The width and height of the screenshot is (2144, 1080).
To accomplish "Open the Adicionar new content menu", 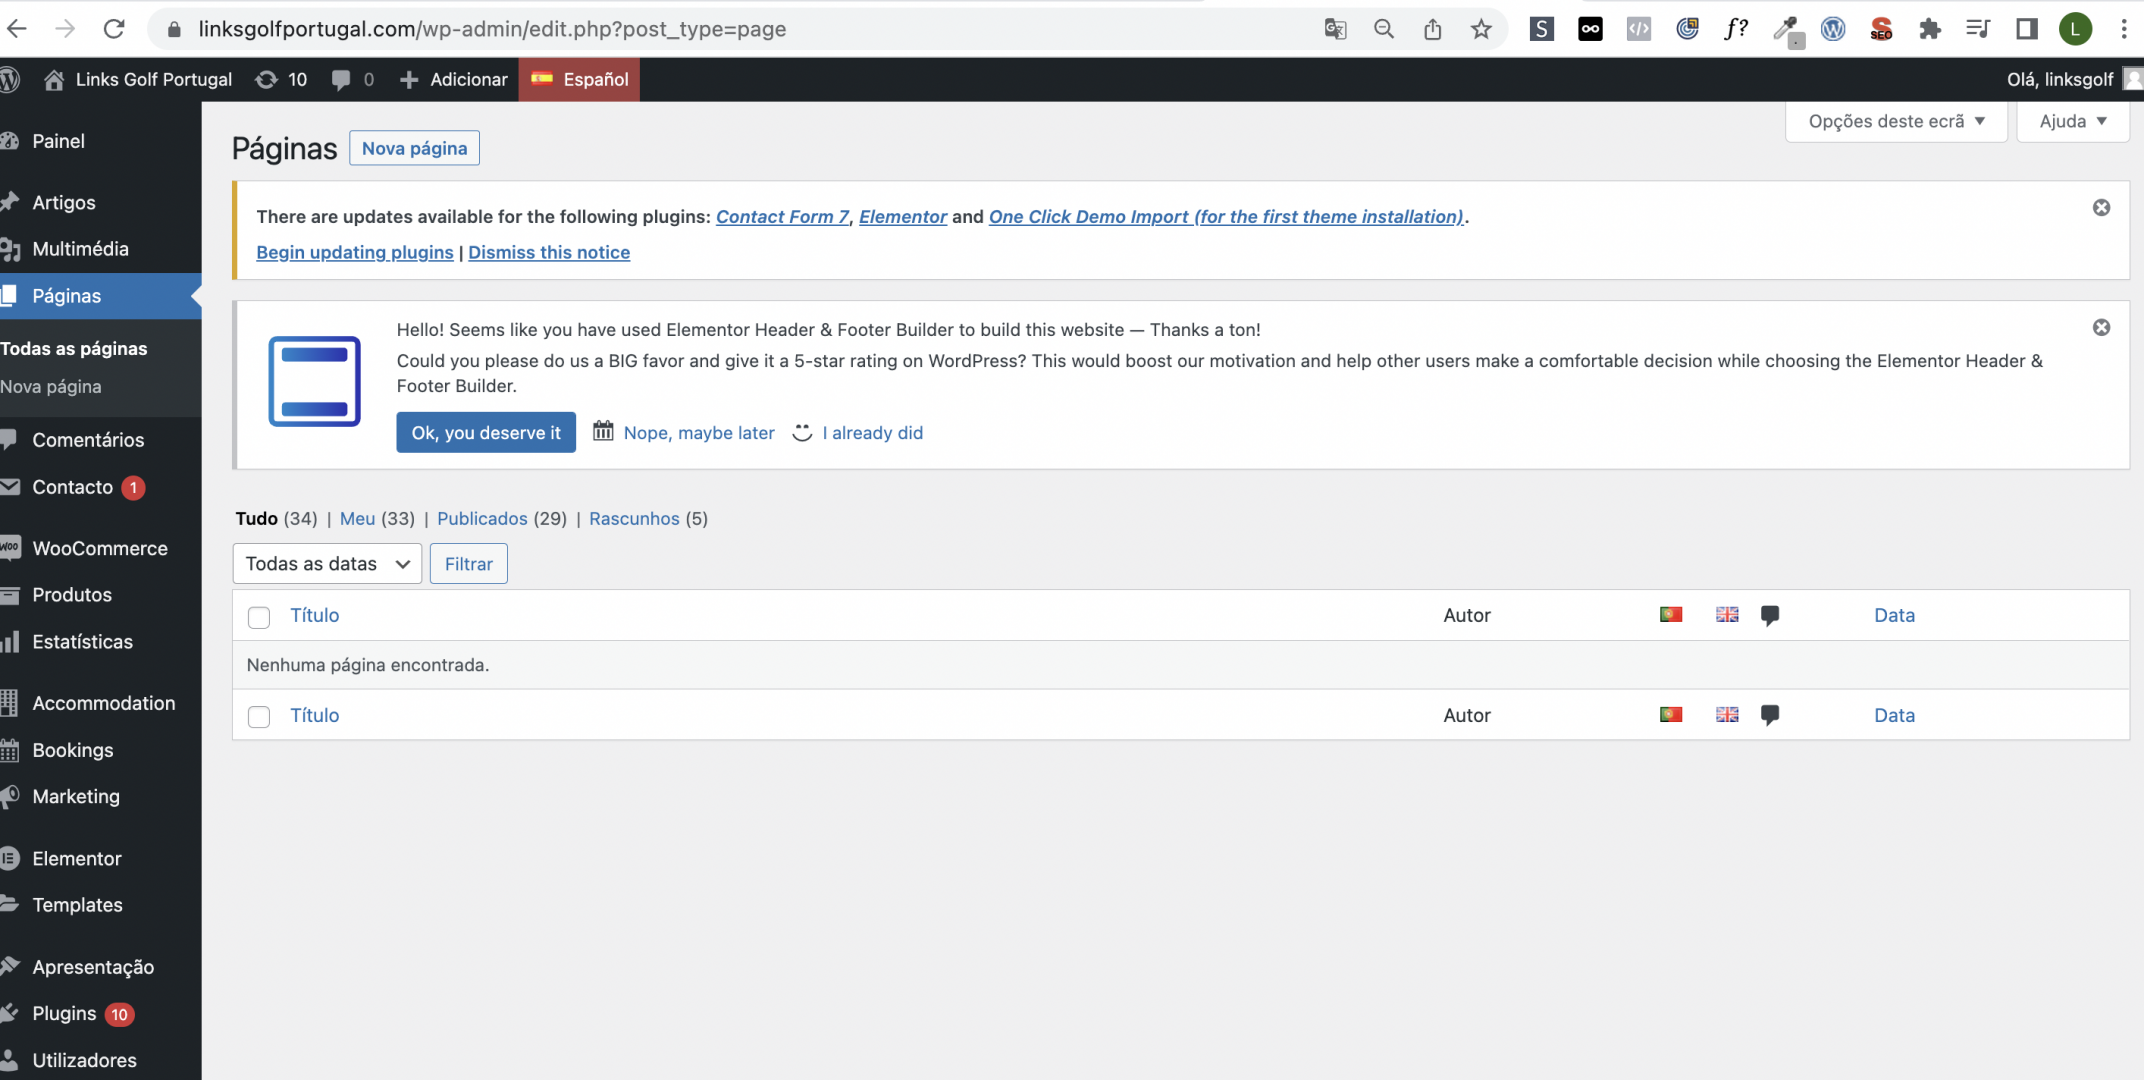I will (453, 79).
